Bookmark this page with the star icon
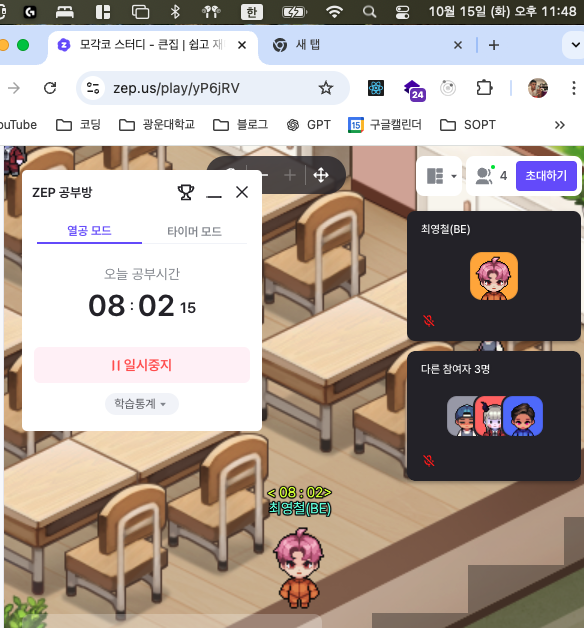 click(x=326, y=88)
